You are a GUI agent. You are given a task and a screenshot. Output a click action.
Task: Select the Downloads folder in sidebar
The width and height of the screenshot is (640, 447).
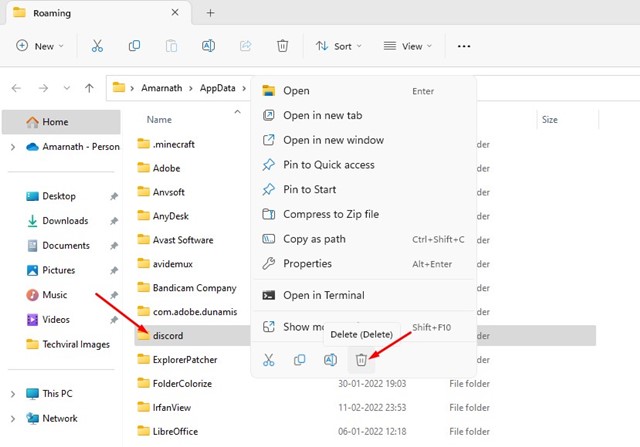click(x=65, y=221)
